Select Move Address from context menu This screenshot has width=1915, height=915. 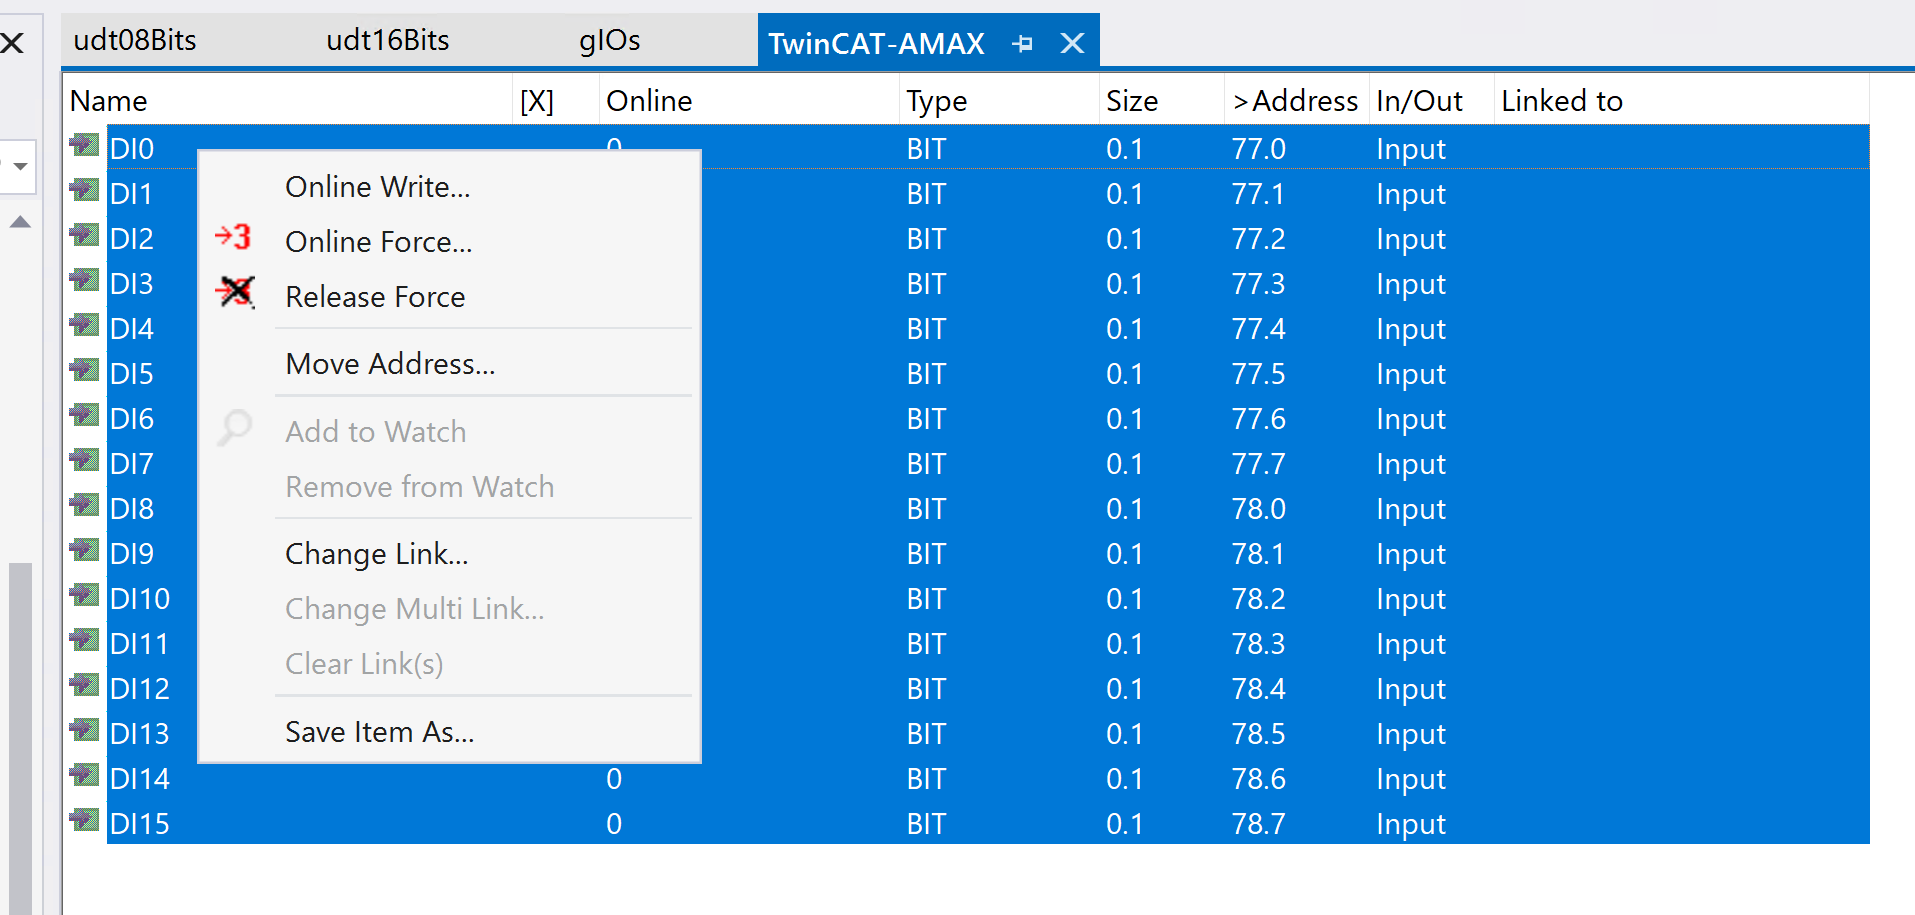[x=390, y=364]
